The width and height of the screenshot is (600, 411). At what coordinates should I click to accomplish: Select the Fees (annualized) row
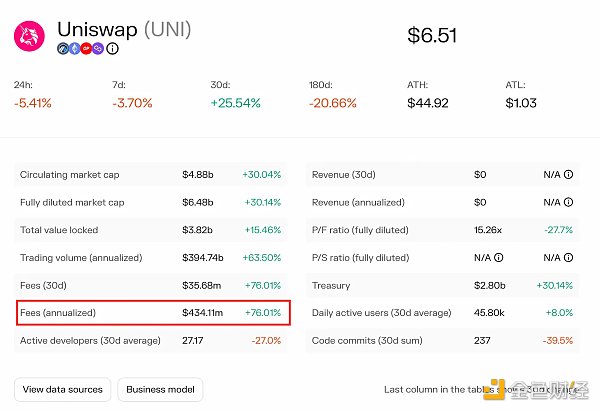point(152,313)
